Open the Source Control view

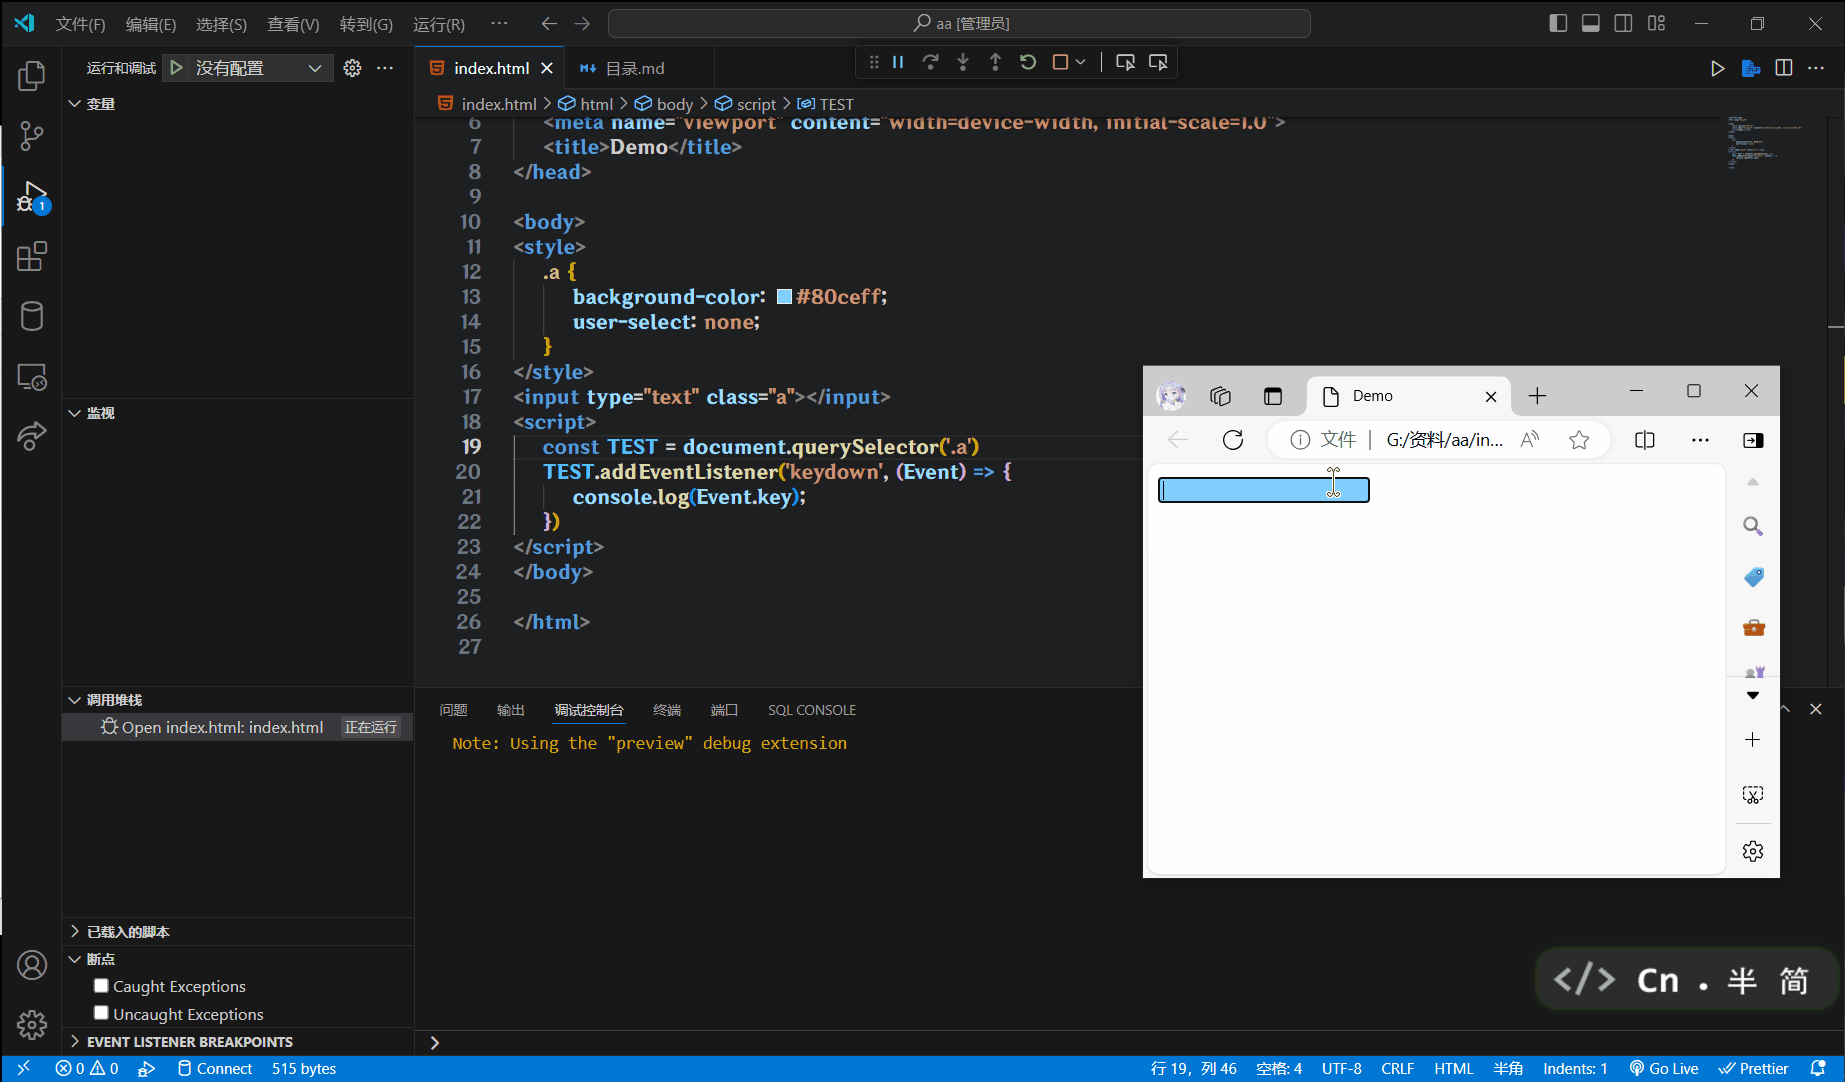pos(32,136)
